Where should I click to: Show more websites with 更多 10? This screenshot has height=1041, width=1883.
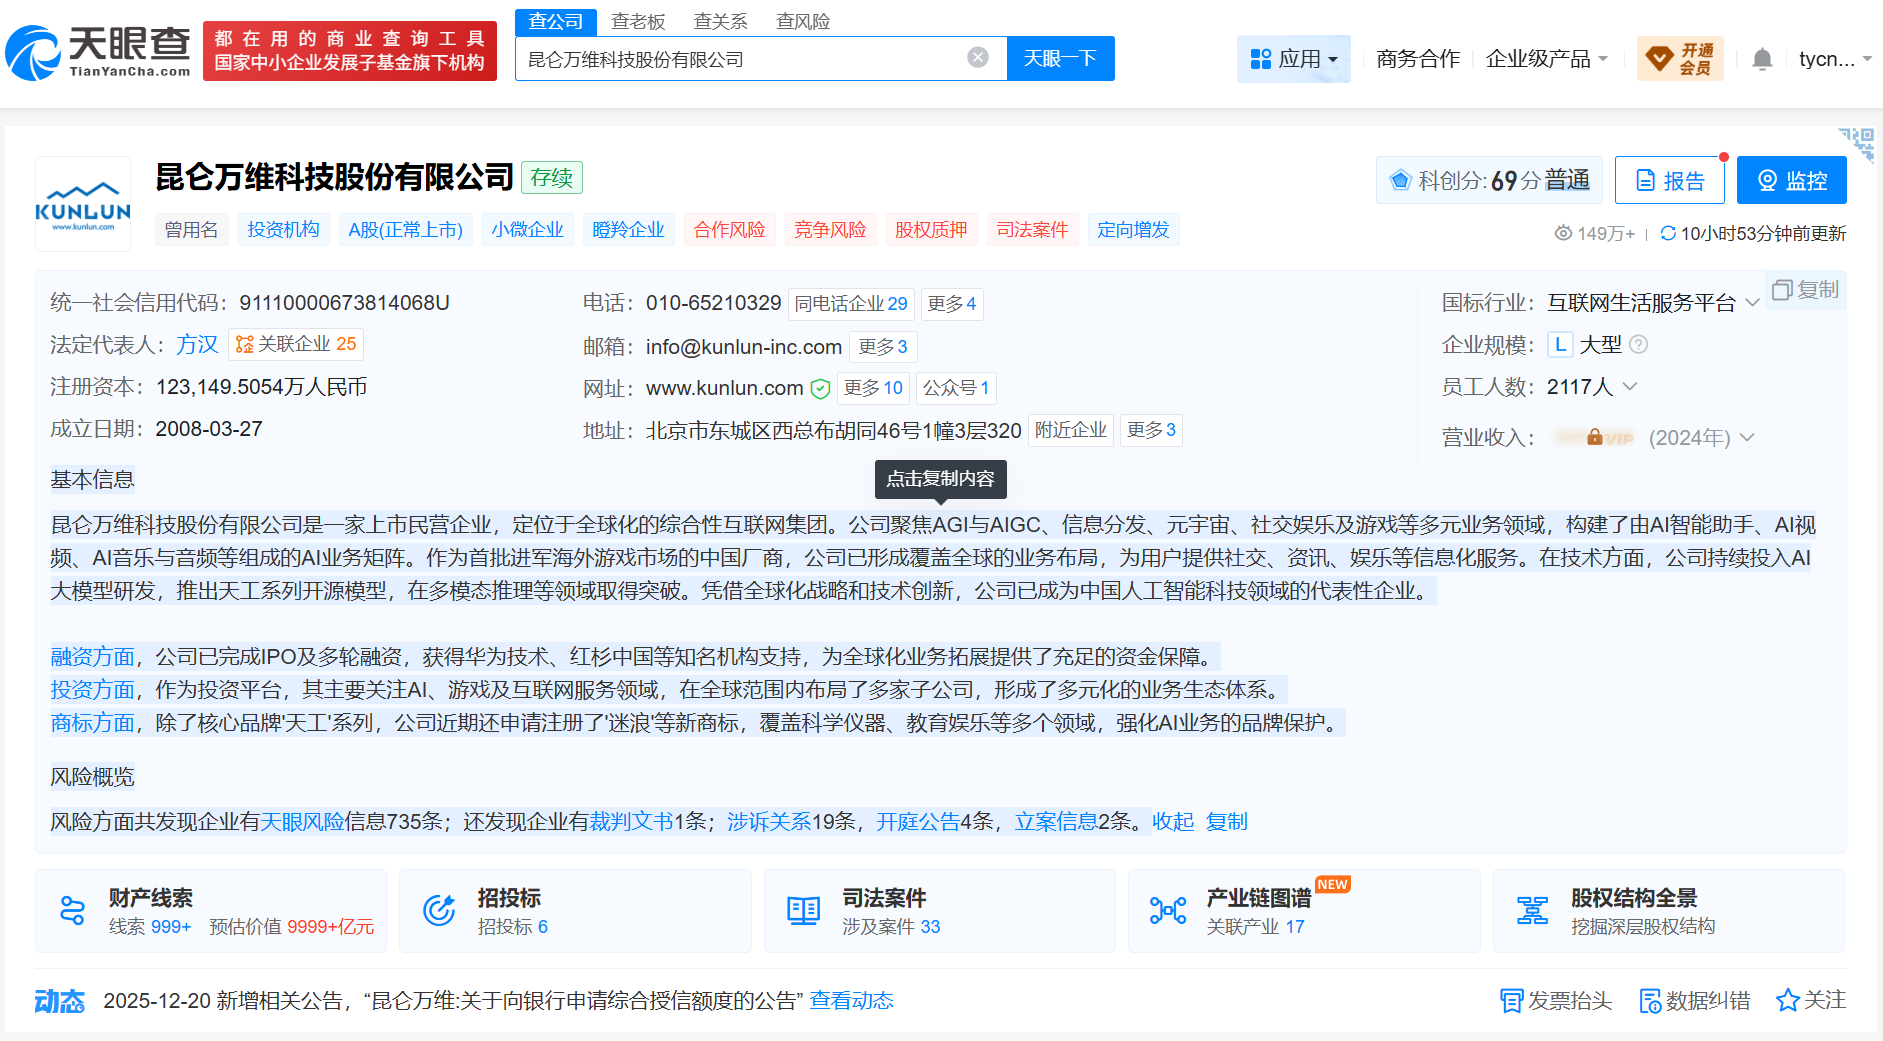click(873, 388)
